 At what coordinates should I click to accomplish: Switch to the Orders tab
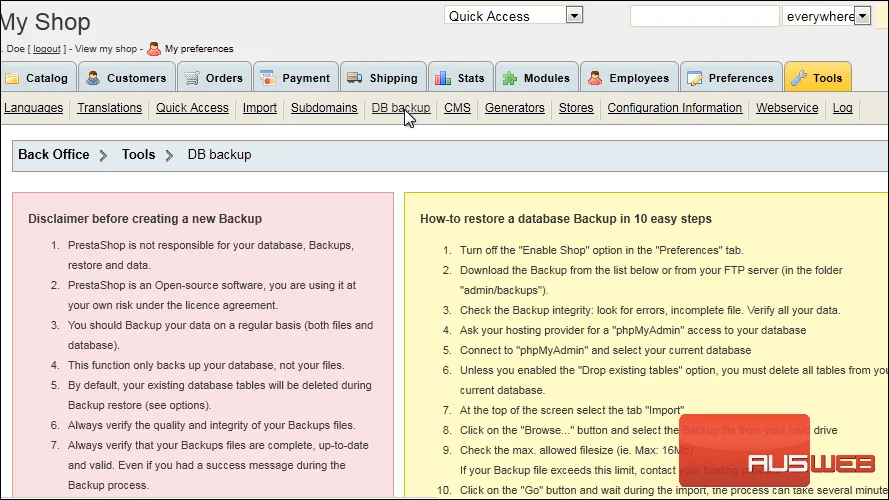214,77
